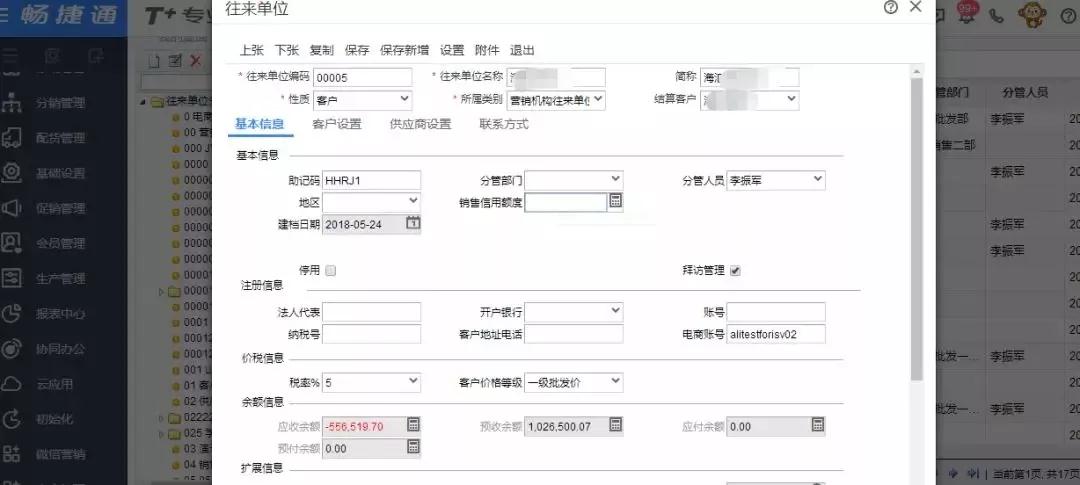Expand the 客户价格等级 dropdown
Image resolution: width=1080 pixels, height=485 pixels.
(615, 382)
